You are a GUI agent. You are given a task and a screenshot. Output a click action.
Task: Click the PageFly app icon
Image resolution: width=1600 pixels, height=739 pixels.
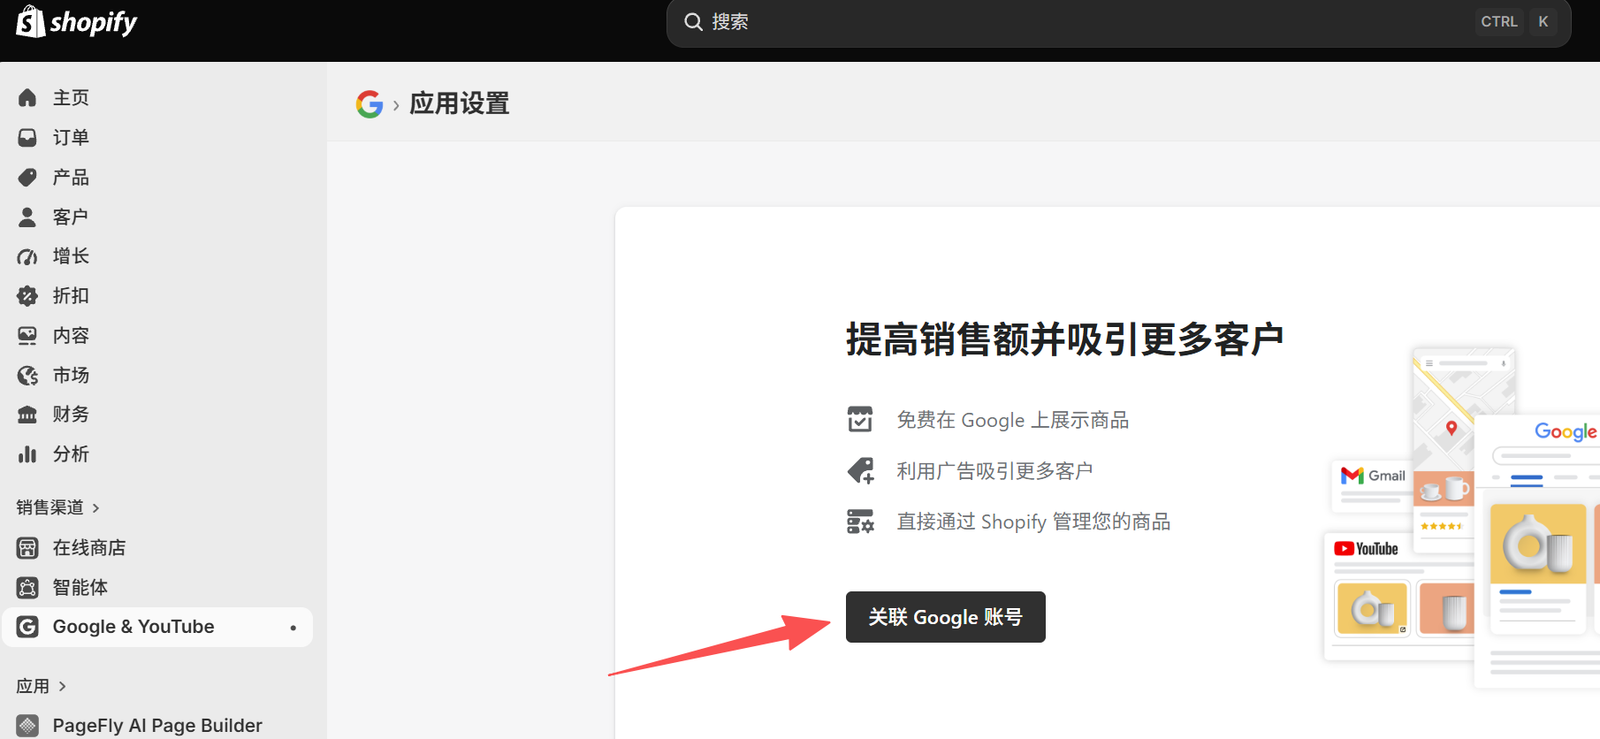[27, 726]
